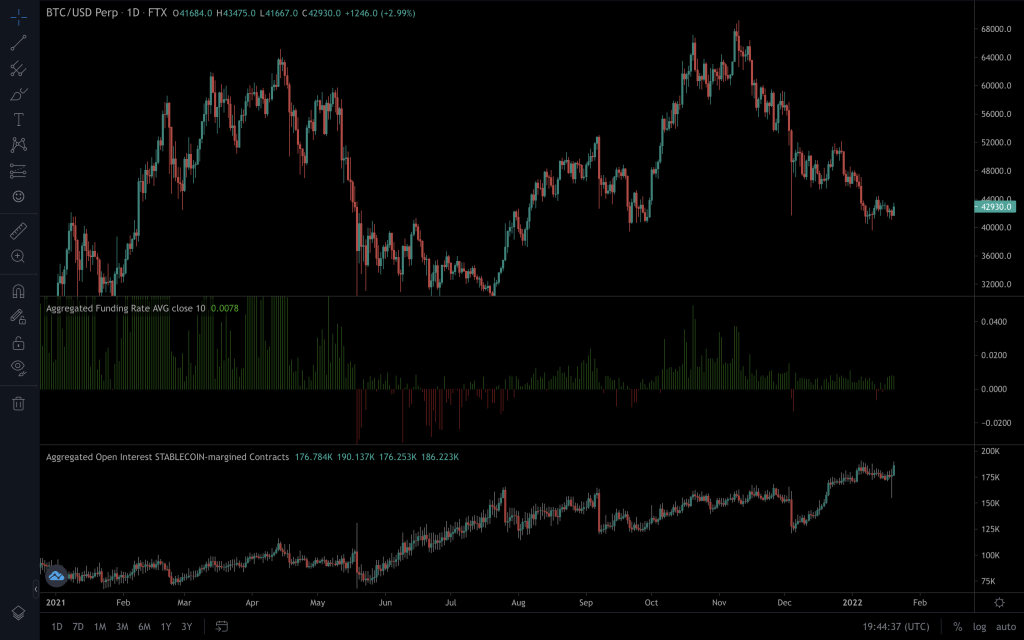Image resolution: width=1024 pixels, height=640 pixels.
Task: Select the trend line drawing tool
Action: coord(18,43)
